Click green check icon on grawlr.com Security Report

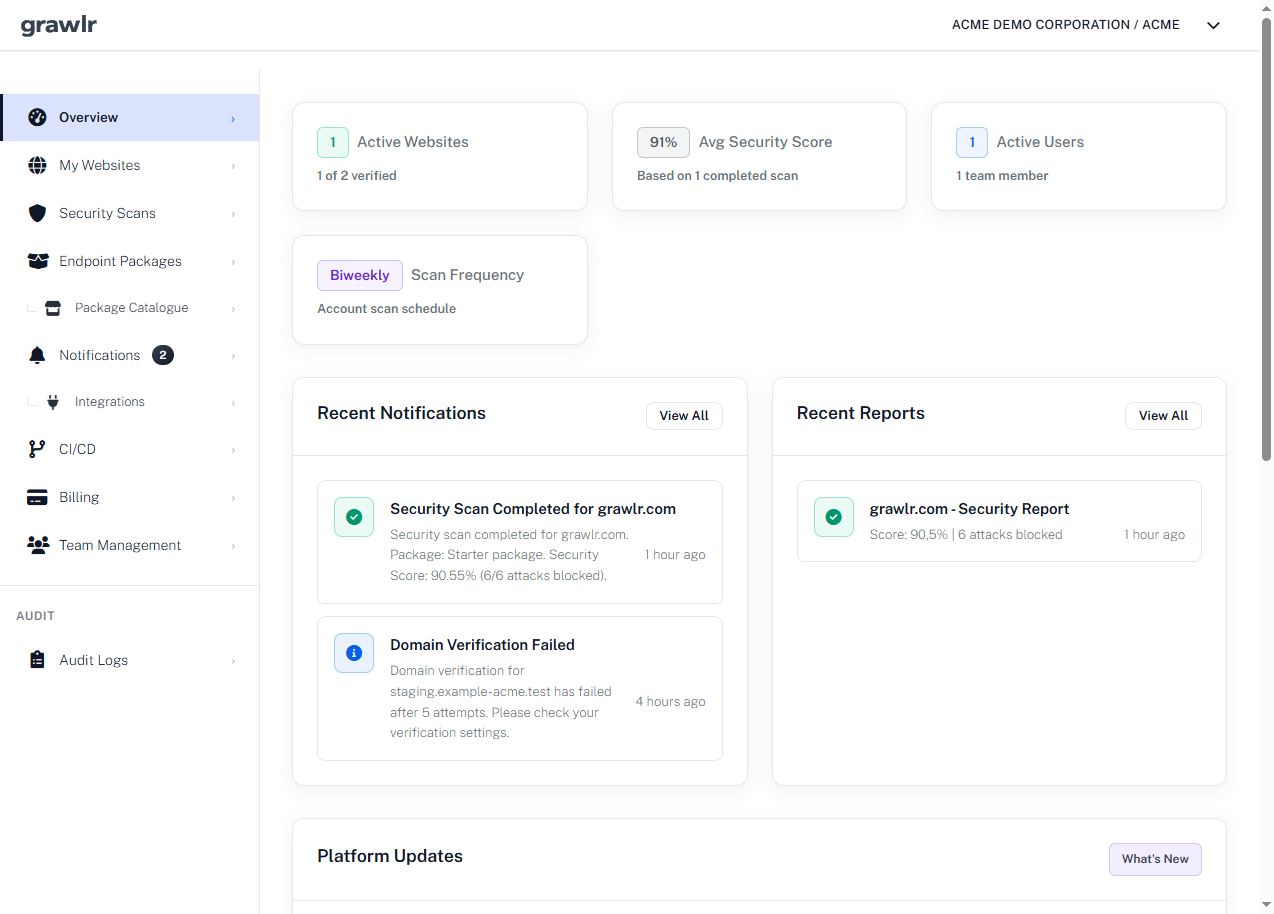click(834, 517)
